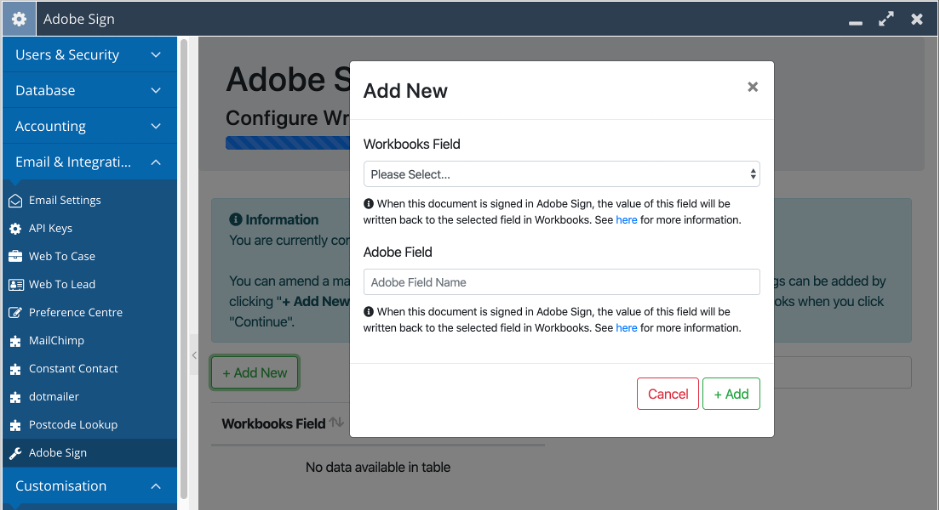Select Postcode Lookup in the sidebar

(90, 425)
